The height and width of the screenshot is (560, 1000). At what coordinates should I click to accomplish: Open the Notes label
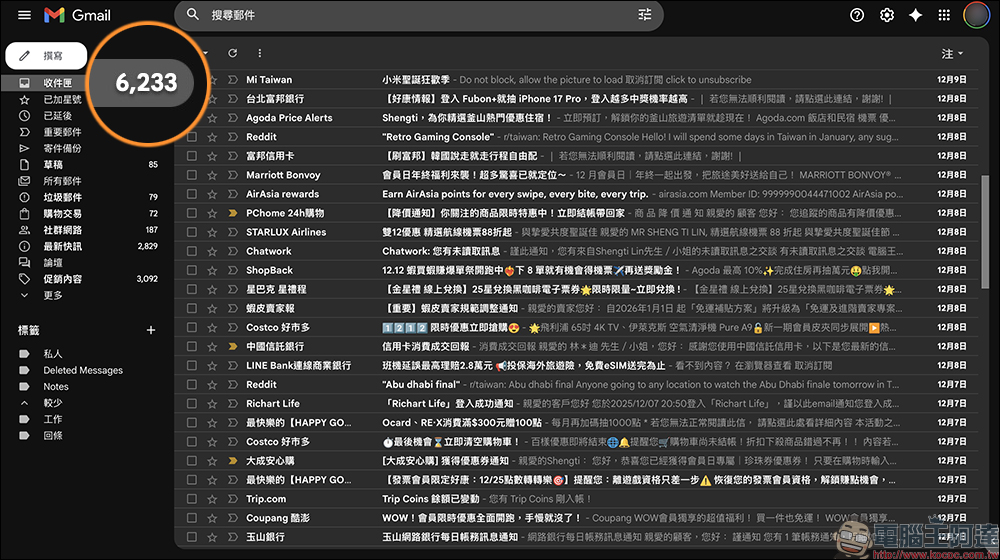56,387
